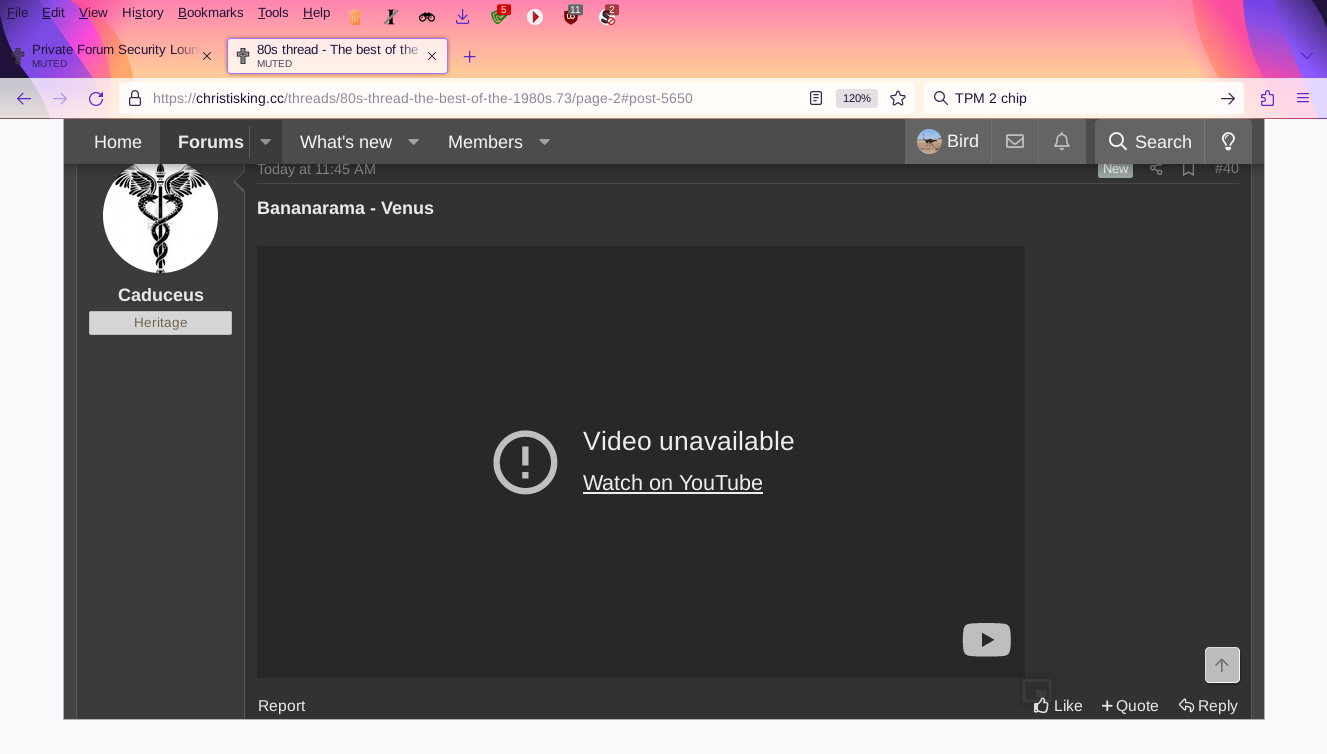Screen dimensions: 1327x754
Task: Click the crossed-out X extension icon
Action: pos(391,17)
